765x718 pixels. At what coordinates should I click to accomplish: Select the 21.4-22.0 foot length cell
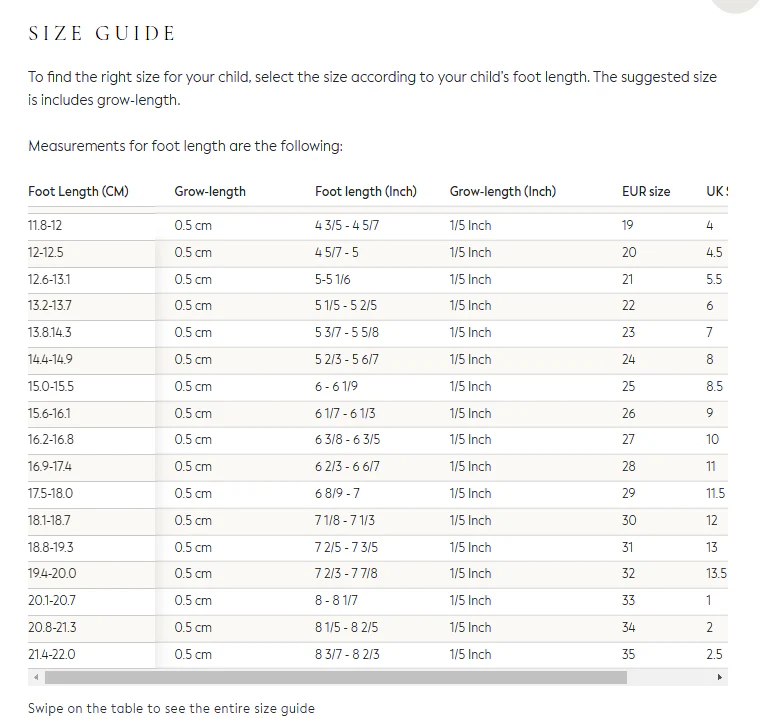click(52, 655)
